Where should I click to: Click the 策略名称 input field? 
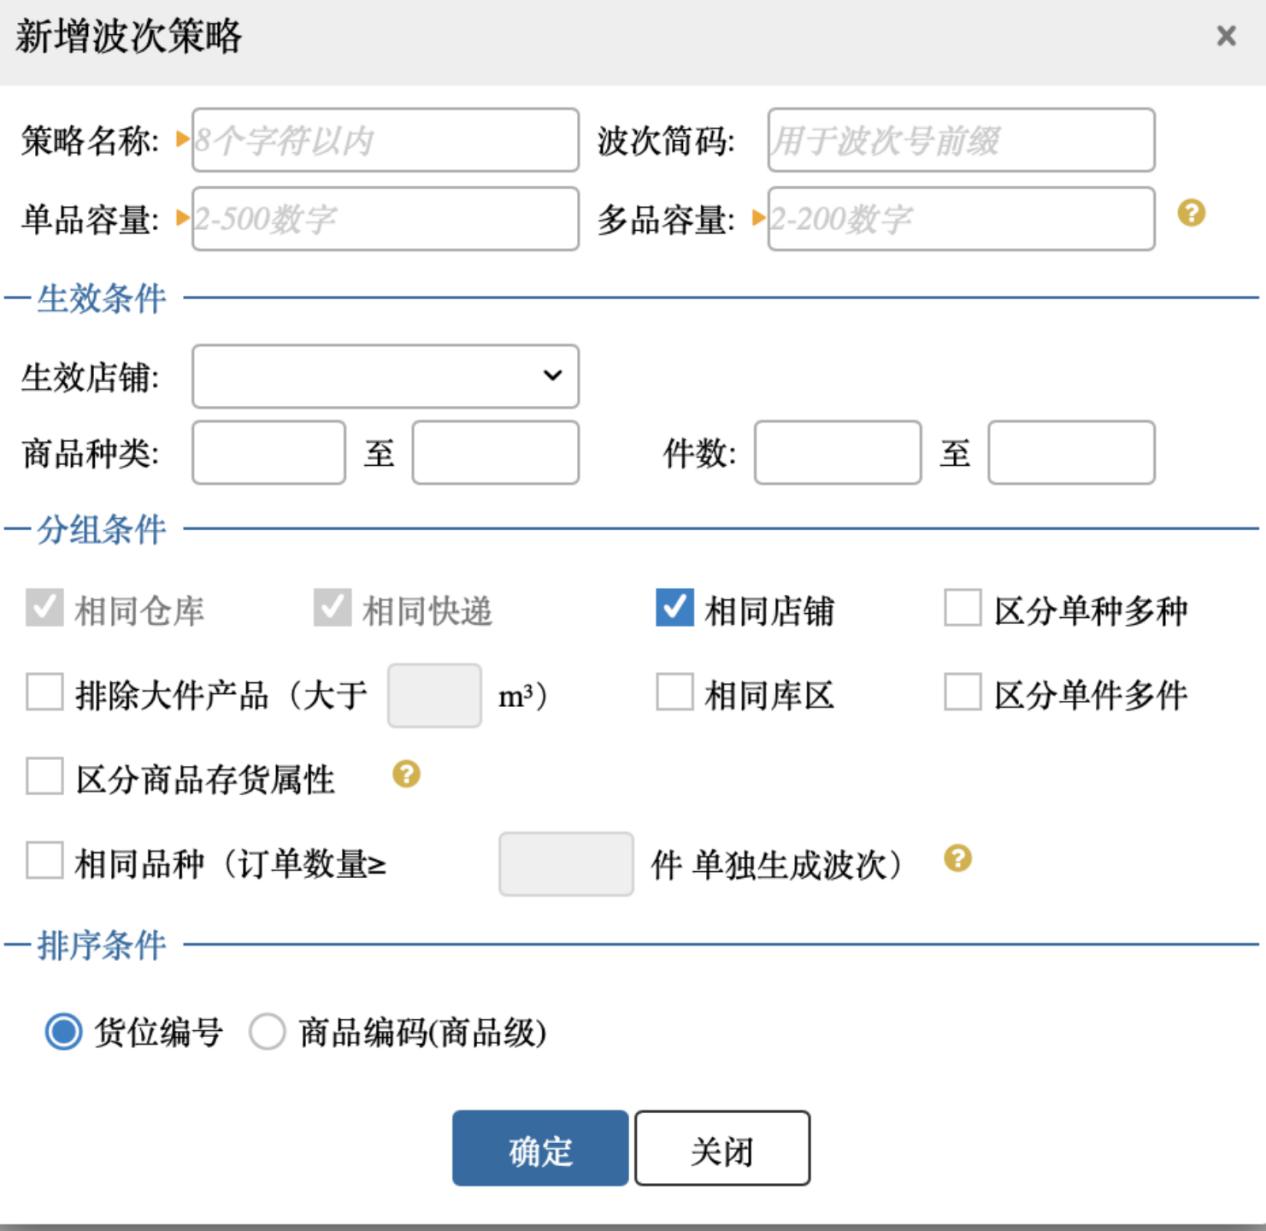(385, 140)
